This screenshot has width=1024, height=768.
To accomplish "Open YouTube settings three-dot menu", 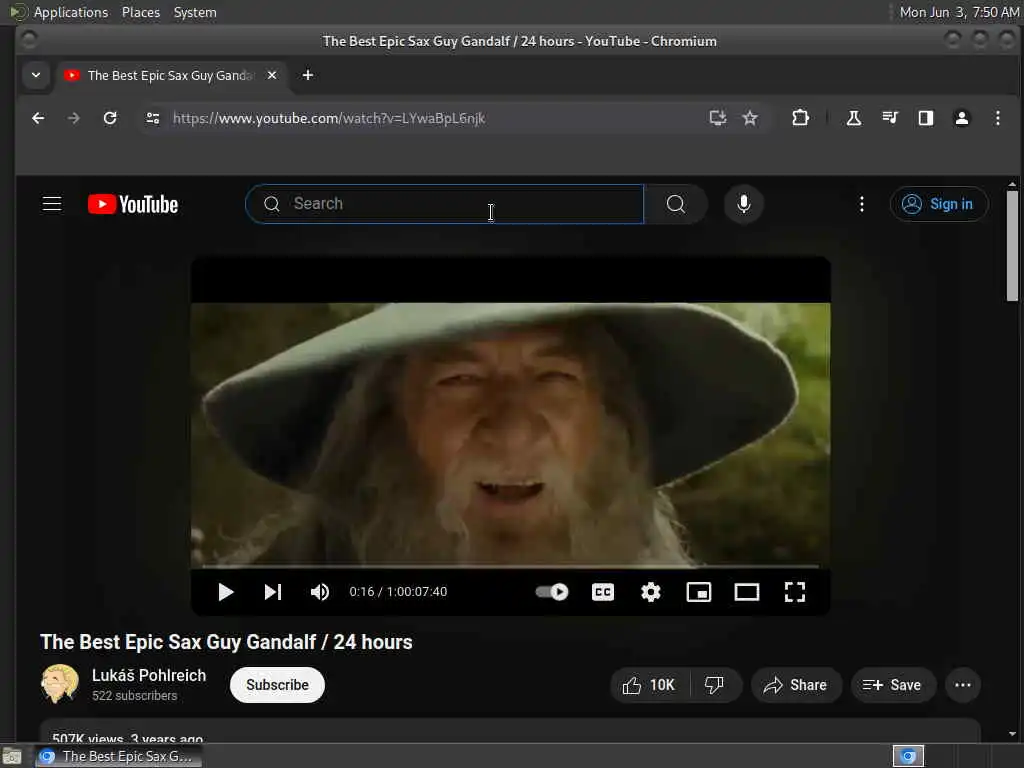I will click(x=861, y=204).
